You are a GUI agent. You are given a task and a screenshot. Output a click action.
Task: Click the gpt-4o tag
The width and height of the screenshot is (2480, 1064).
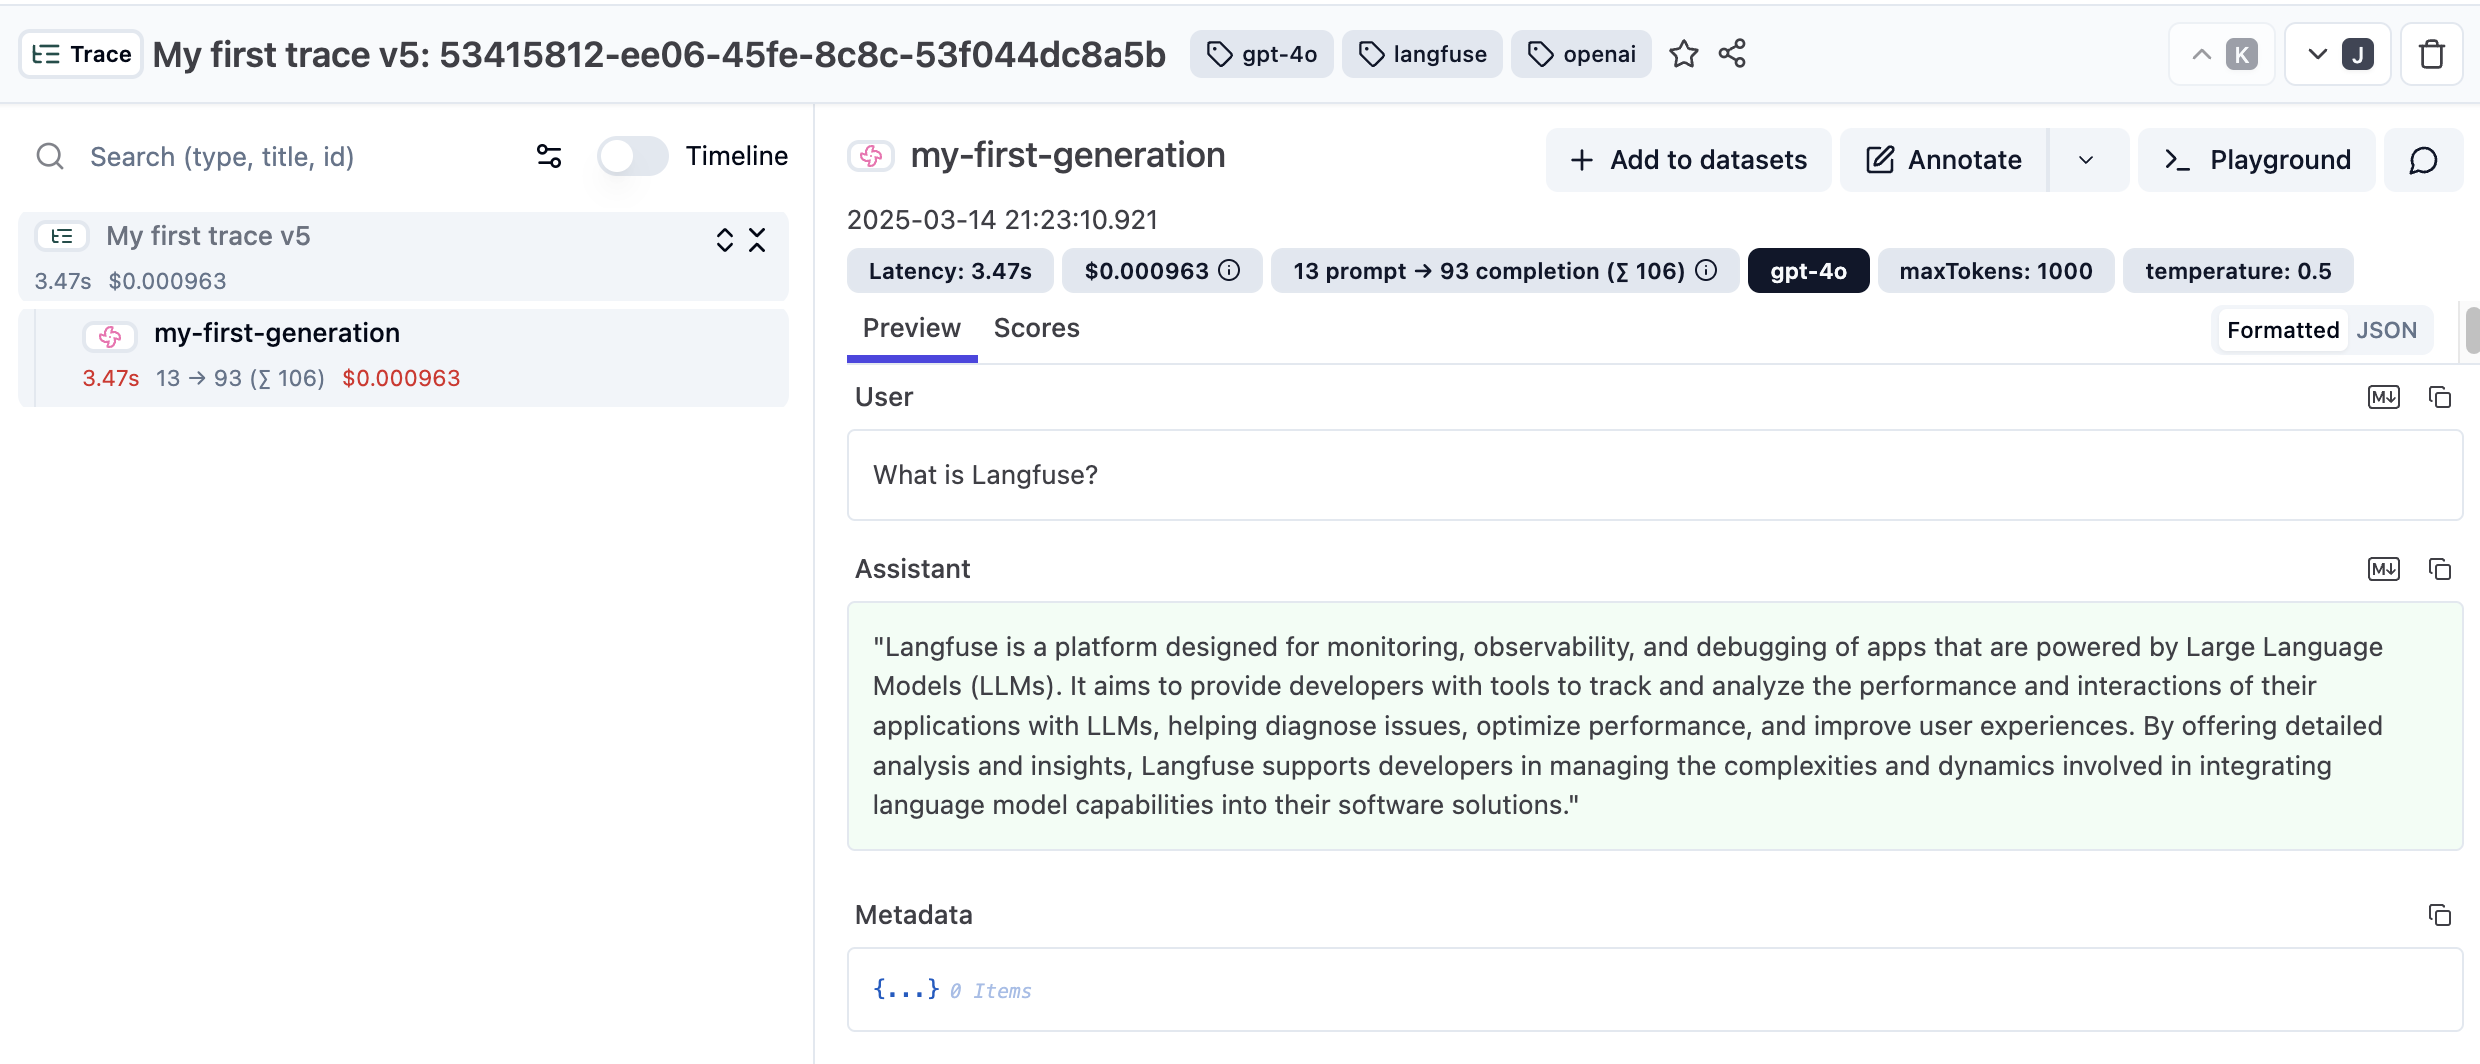[1262, 54]
